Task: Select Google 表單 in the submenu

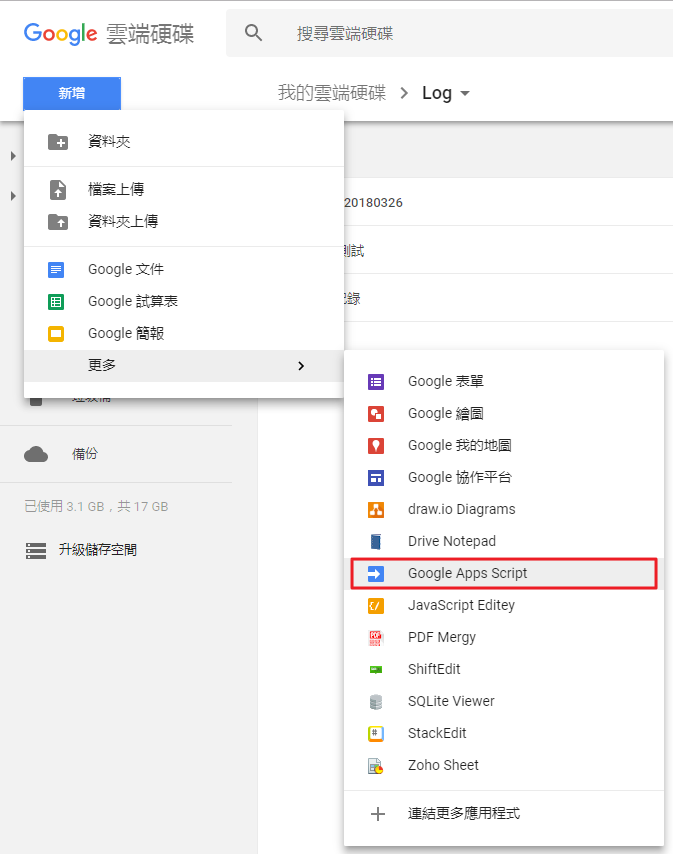Action: click(x=504, y=381)
